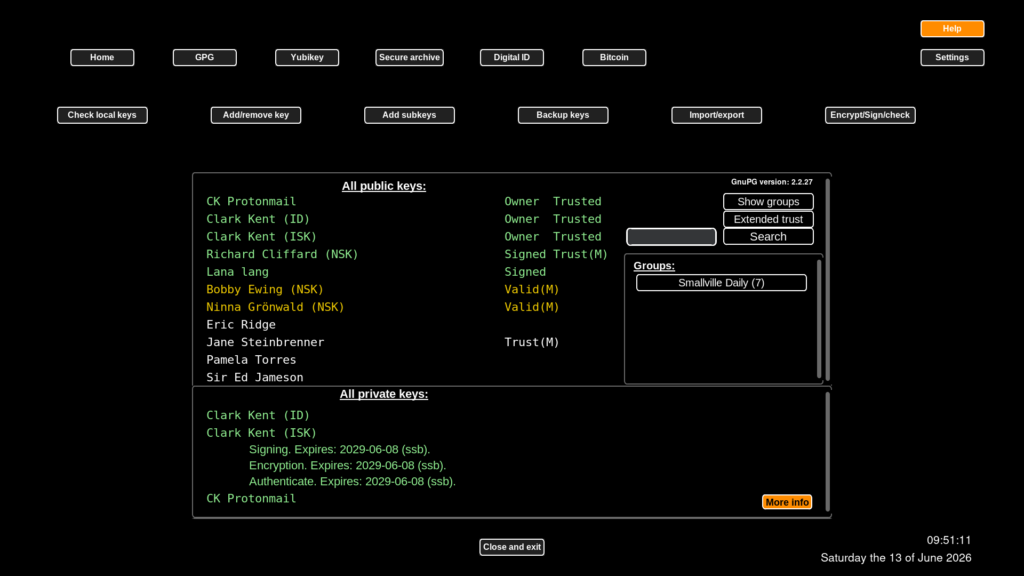Open Backup keys

tap(563, 115)
